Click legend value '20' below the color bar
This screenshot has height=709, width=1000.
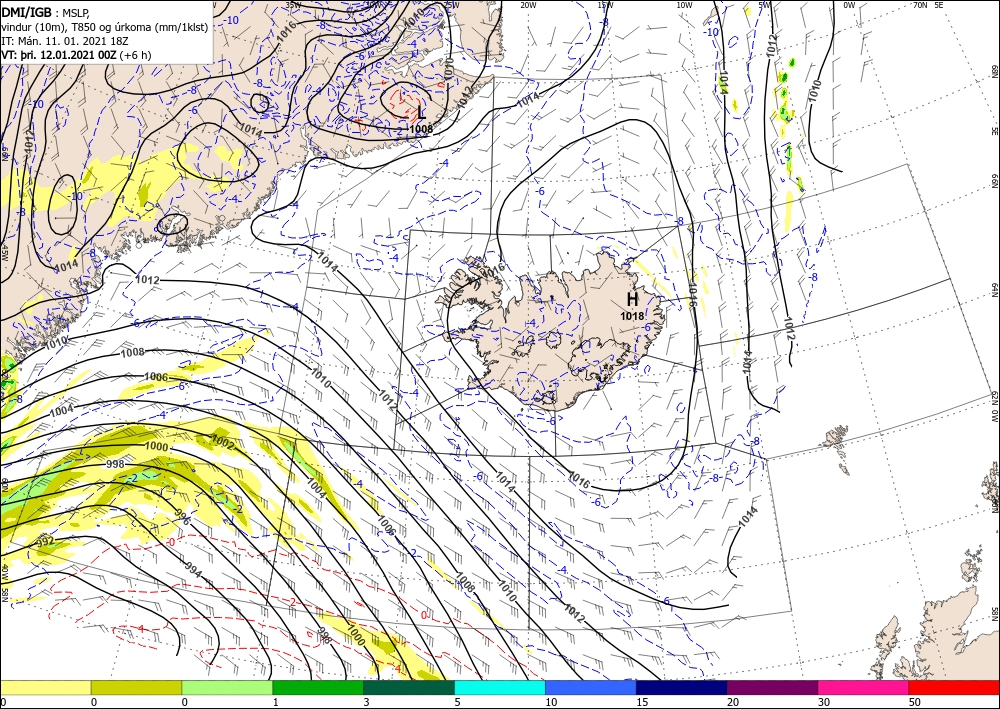[x=733, y=702]
